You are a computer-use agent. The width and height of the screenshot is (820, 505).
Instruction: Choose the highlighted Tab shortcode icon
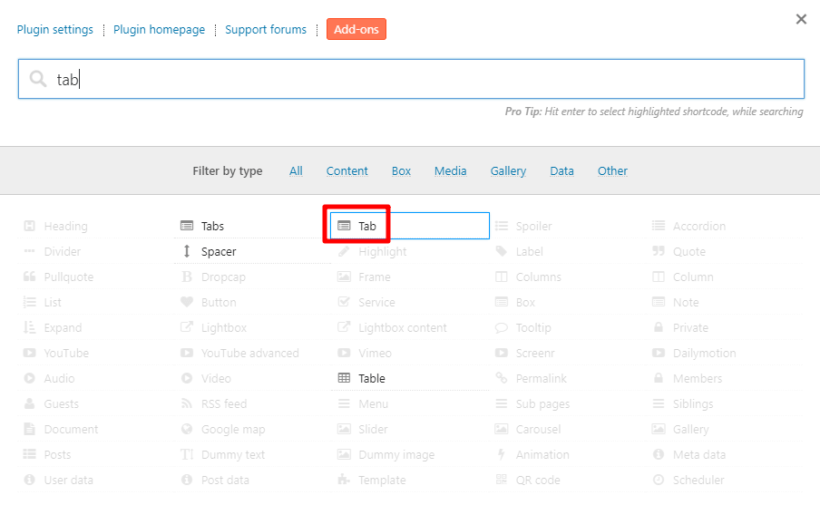(345, 226)
